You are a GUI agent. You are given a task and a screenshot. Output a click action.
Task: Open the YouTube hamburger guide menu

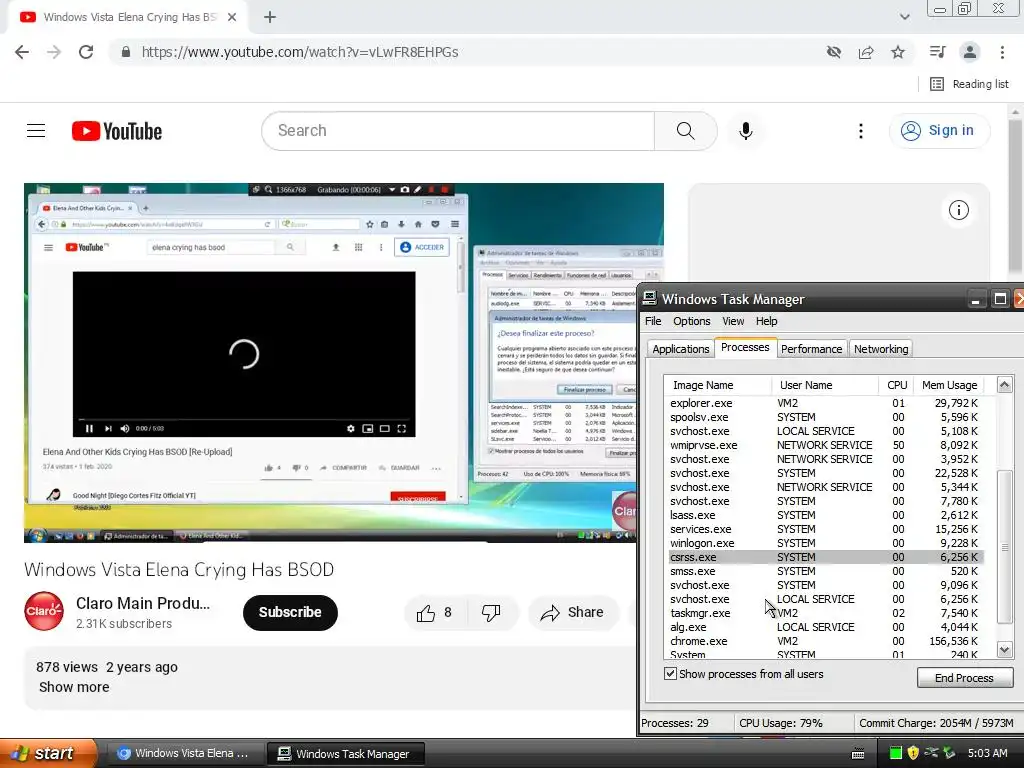coord(36,131)
